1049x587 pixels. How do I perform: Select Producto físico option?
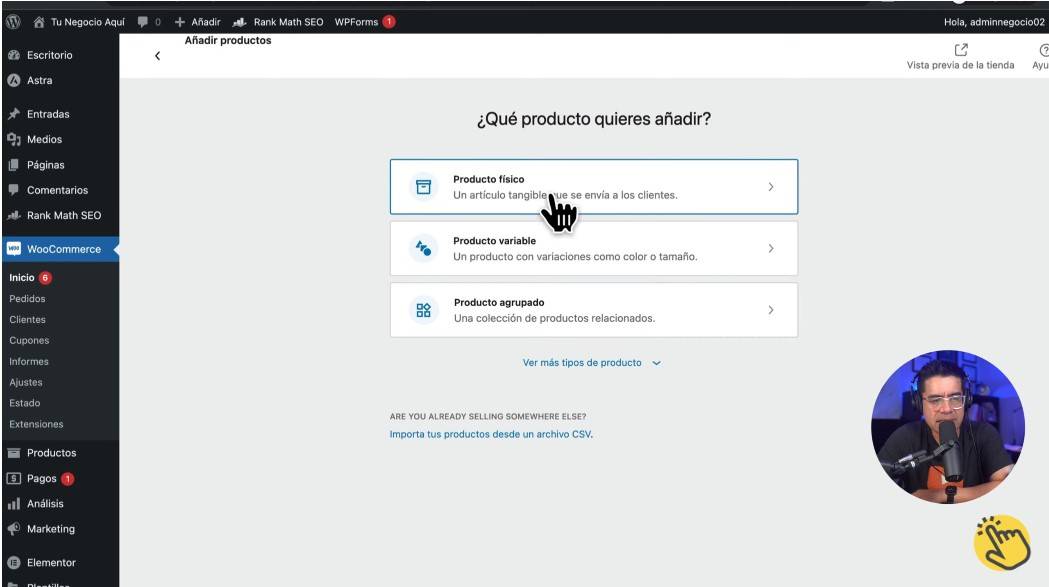(594, 187)
